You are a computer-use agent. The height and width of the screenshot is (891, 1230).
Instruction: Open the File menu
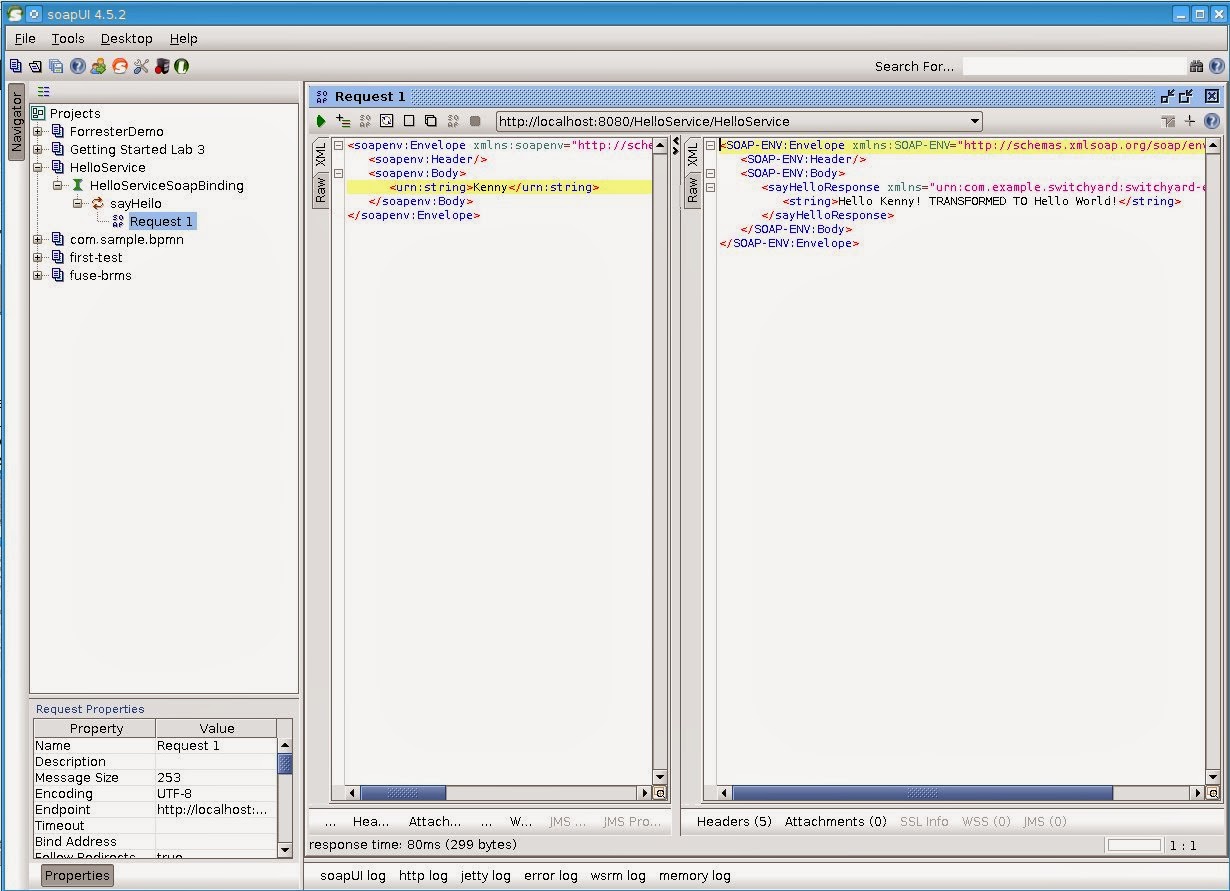pyautogui.click(x=25, y=38)
